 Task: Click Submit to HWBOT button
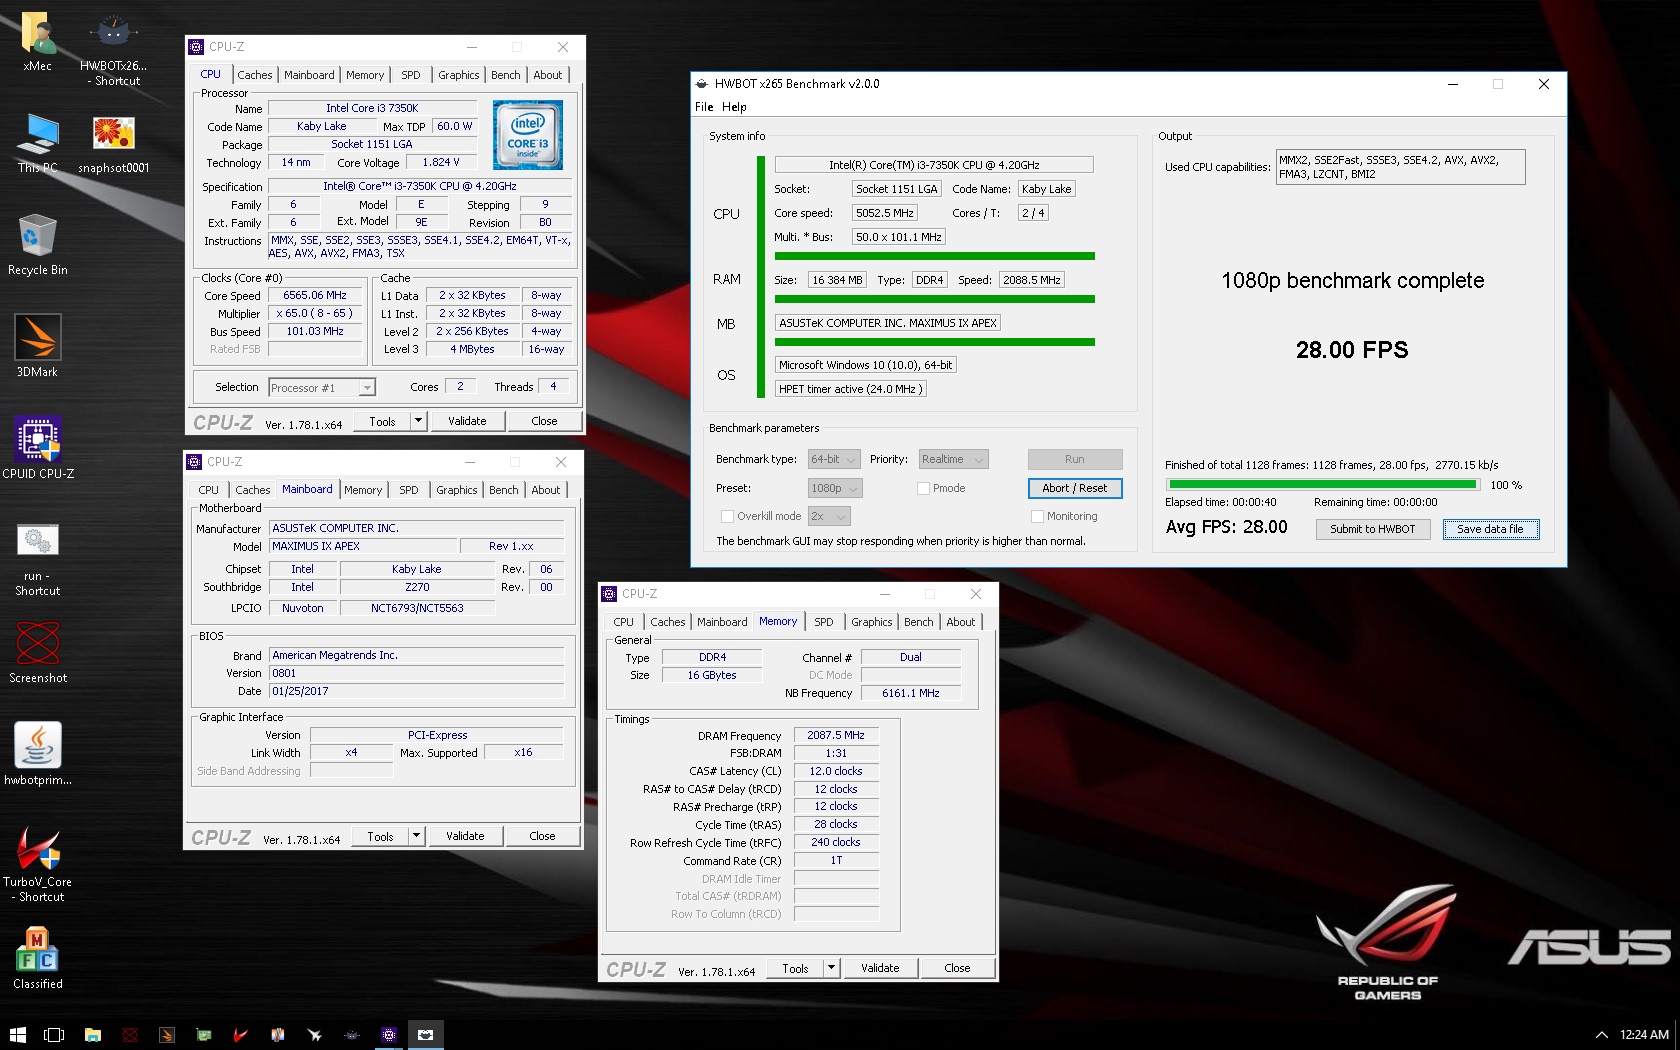pos(1373,529)
